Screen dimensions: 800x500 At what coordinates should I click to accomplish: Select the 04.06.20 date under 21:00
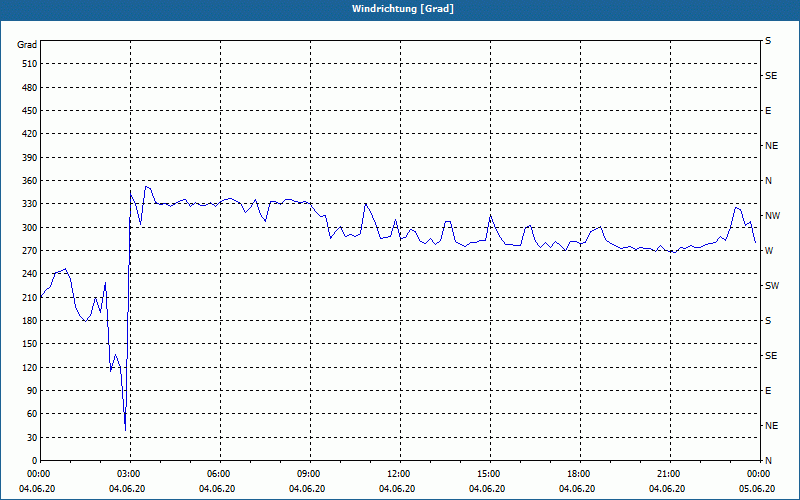pyautogui.click(x=667, y=489)
